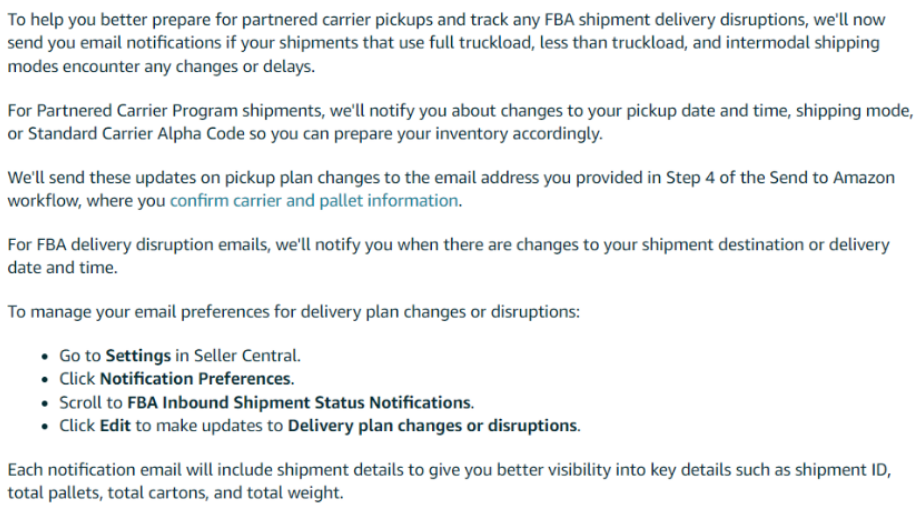Image resolution: width=914 pixels, height=505 pixels.
Task: Click the bold Settings word in bullet list
Action: (138, 356)
